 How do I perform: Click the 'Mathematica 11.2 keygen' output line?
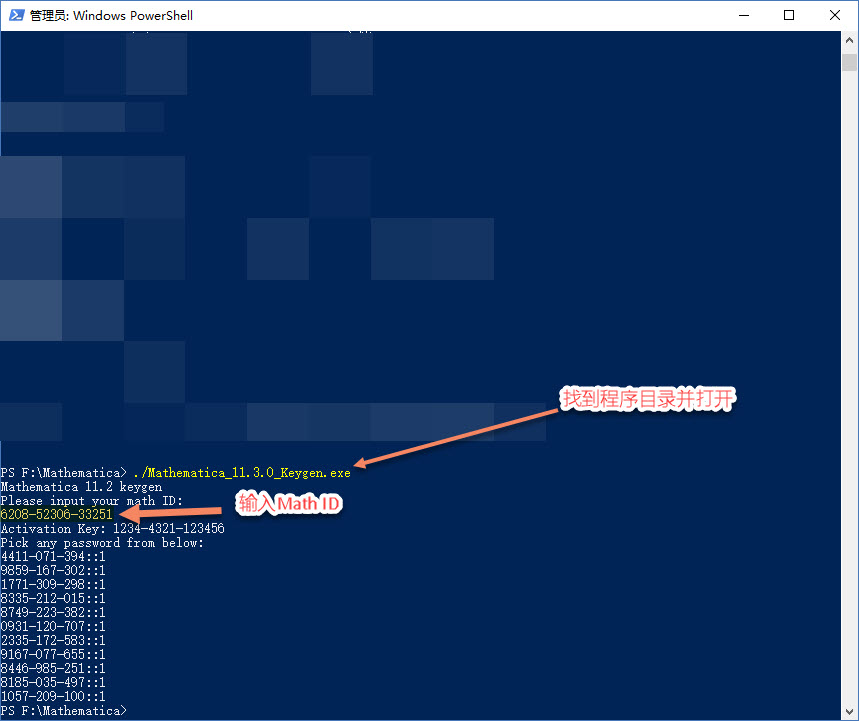(81, 486)
